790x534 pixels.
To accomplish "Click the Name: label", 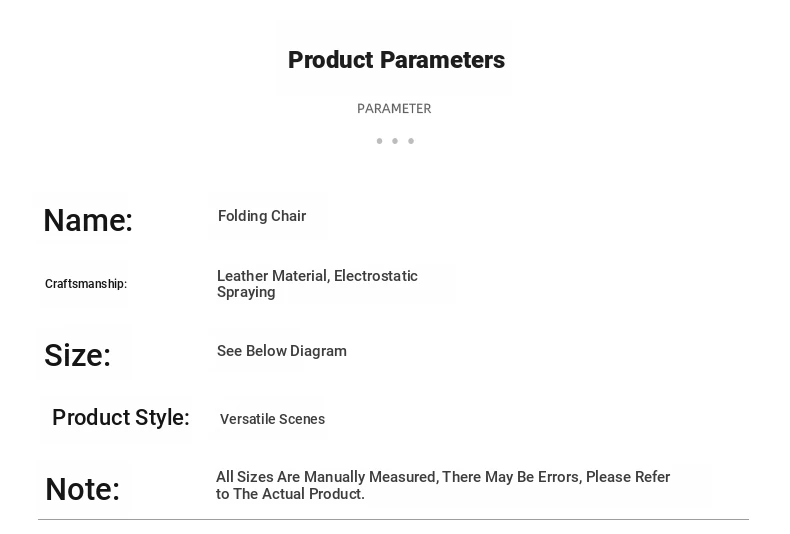I will coord(88,220).
